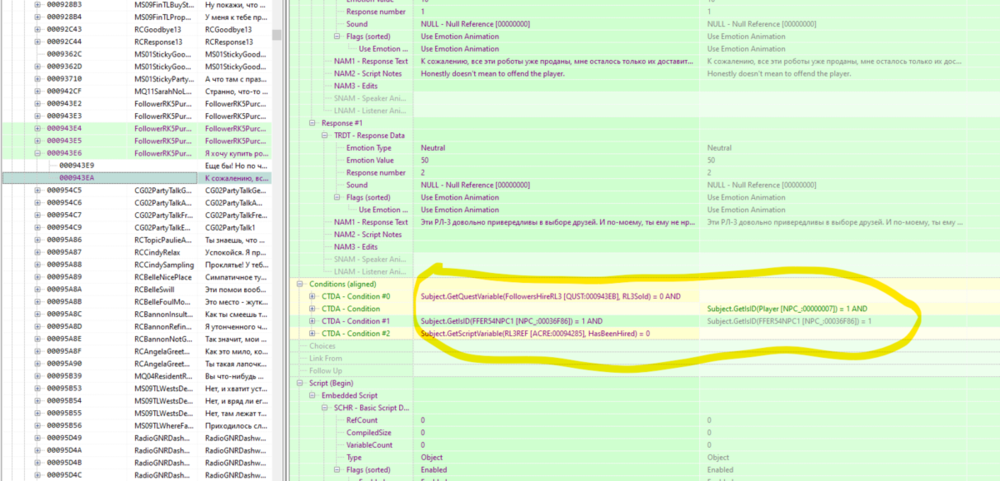
Task: Select record 00095B56 in the list
Action: click(x=64, y=426)
